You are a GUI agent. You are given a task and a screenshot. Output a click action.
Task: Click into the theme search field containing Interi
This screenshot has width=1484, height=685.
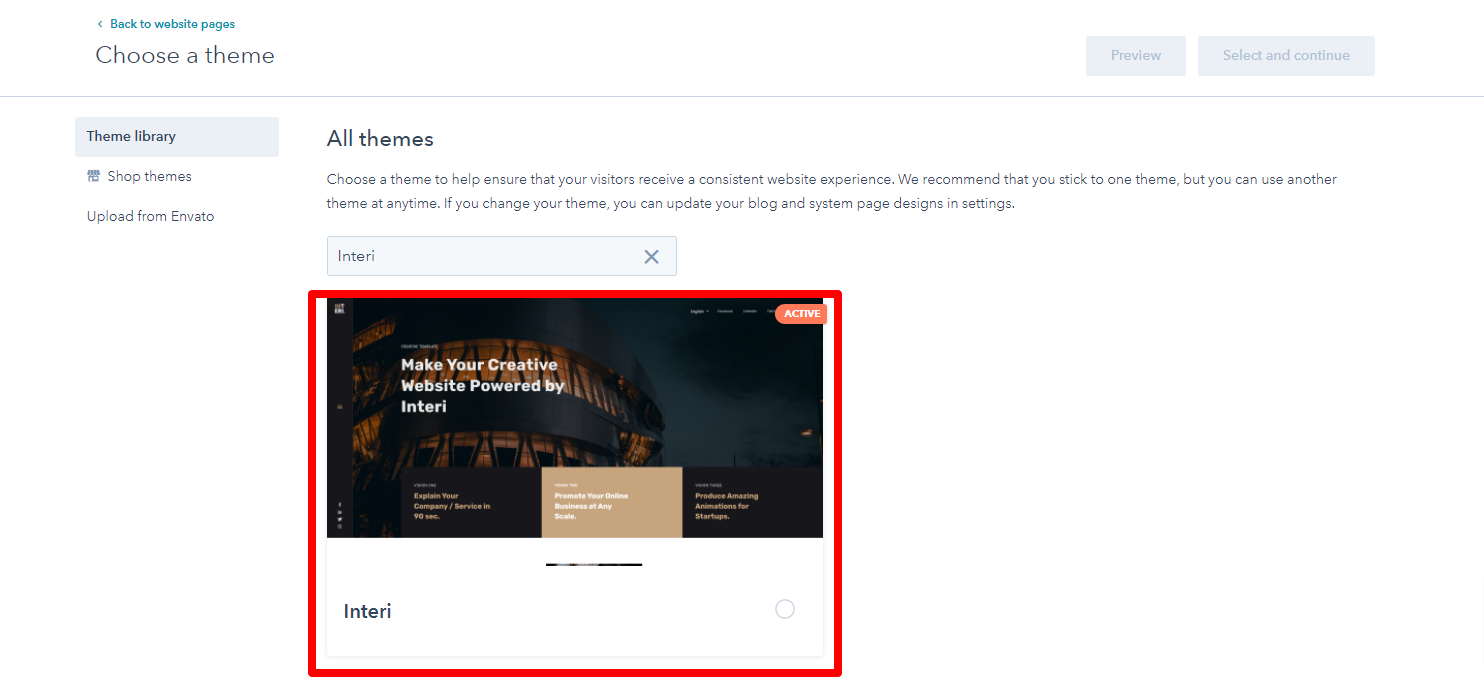coord(480,257)
